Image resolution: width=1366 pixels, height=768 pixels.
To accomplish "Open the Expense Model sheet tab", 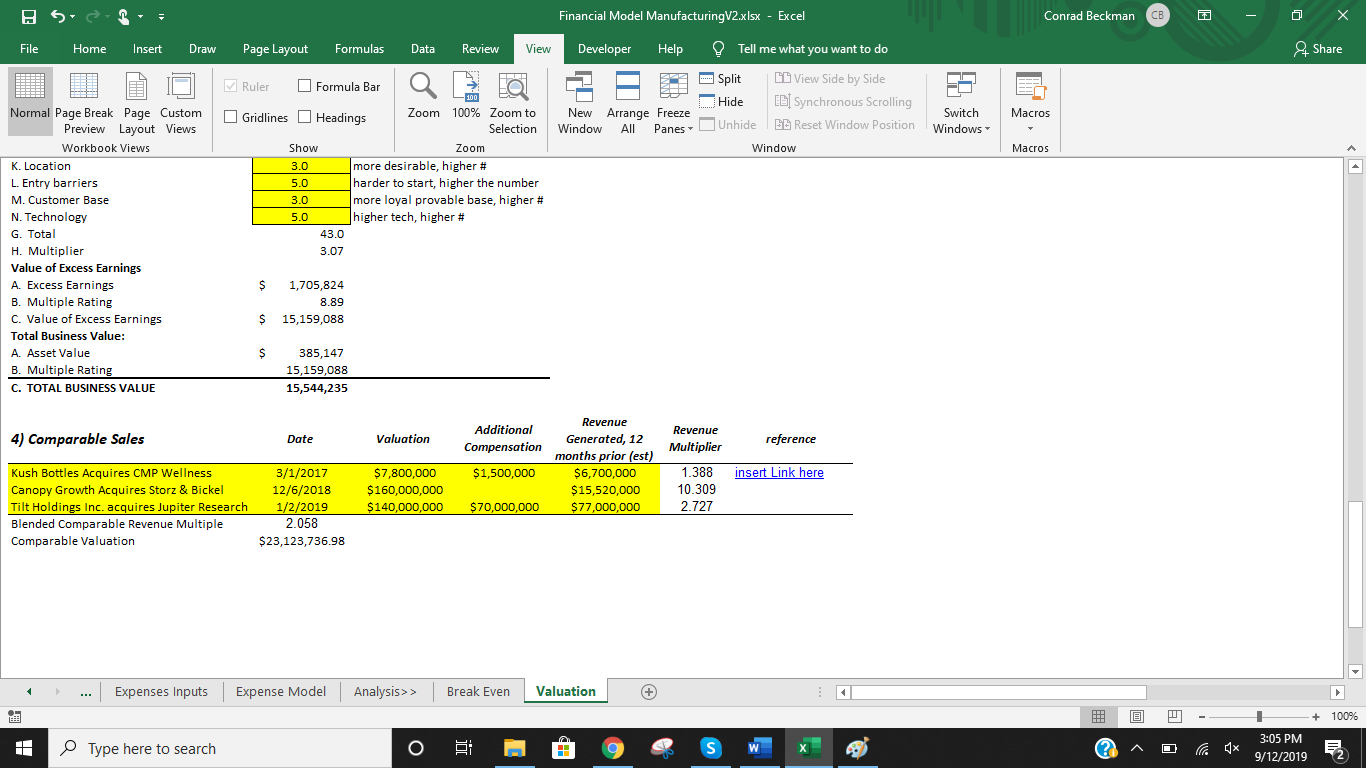I will 280,691.
